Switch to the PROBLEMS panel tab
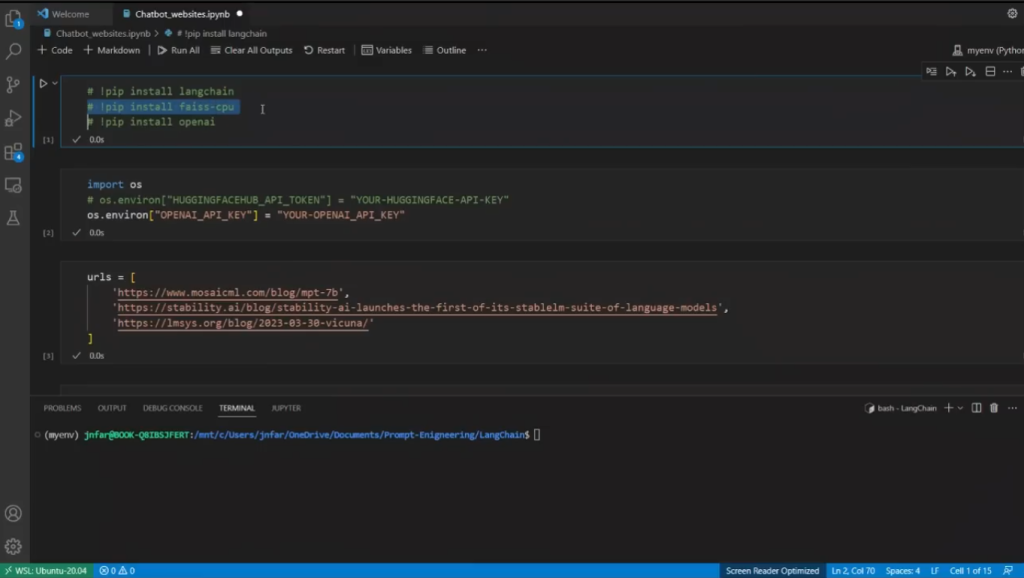 click(62, 408)
